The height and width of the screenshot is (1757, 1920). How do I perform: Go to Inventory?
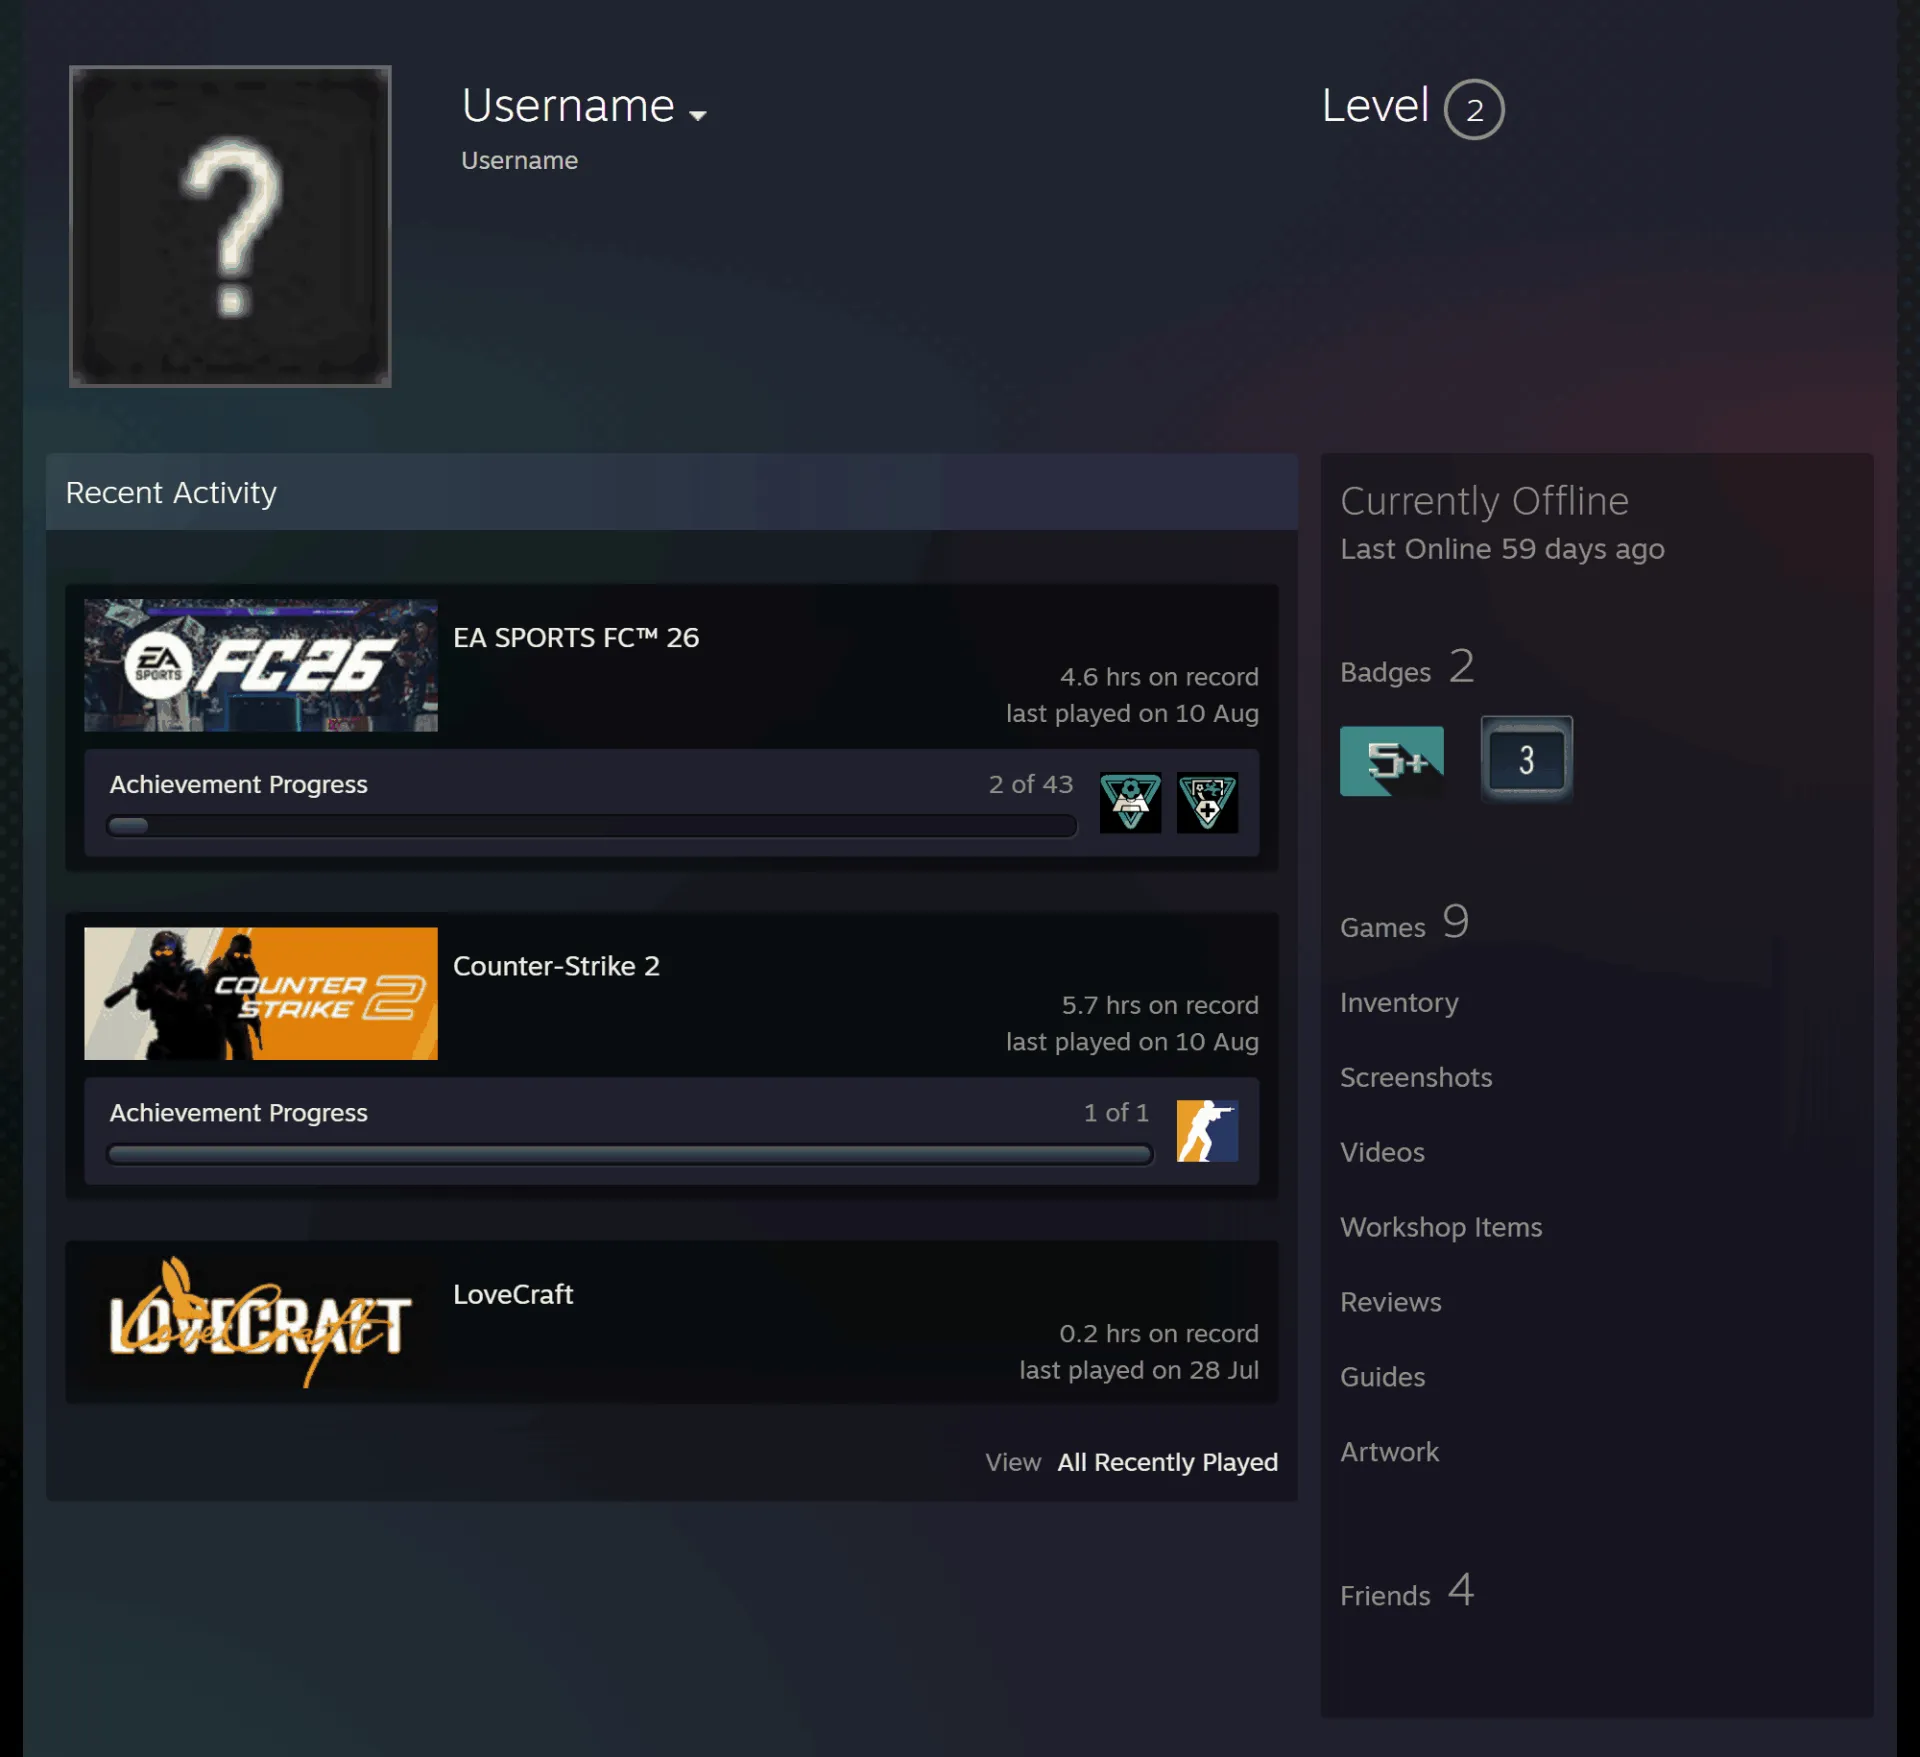[x=1399, y=1003]
